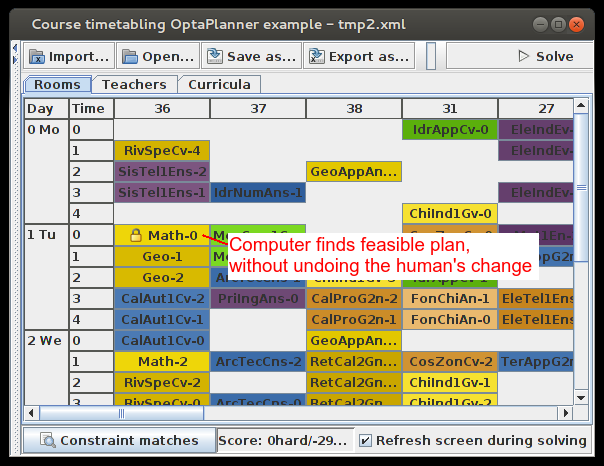
Task: Click the Export as icon
Action: click(x=316, y=57)
